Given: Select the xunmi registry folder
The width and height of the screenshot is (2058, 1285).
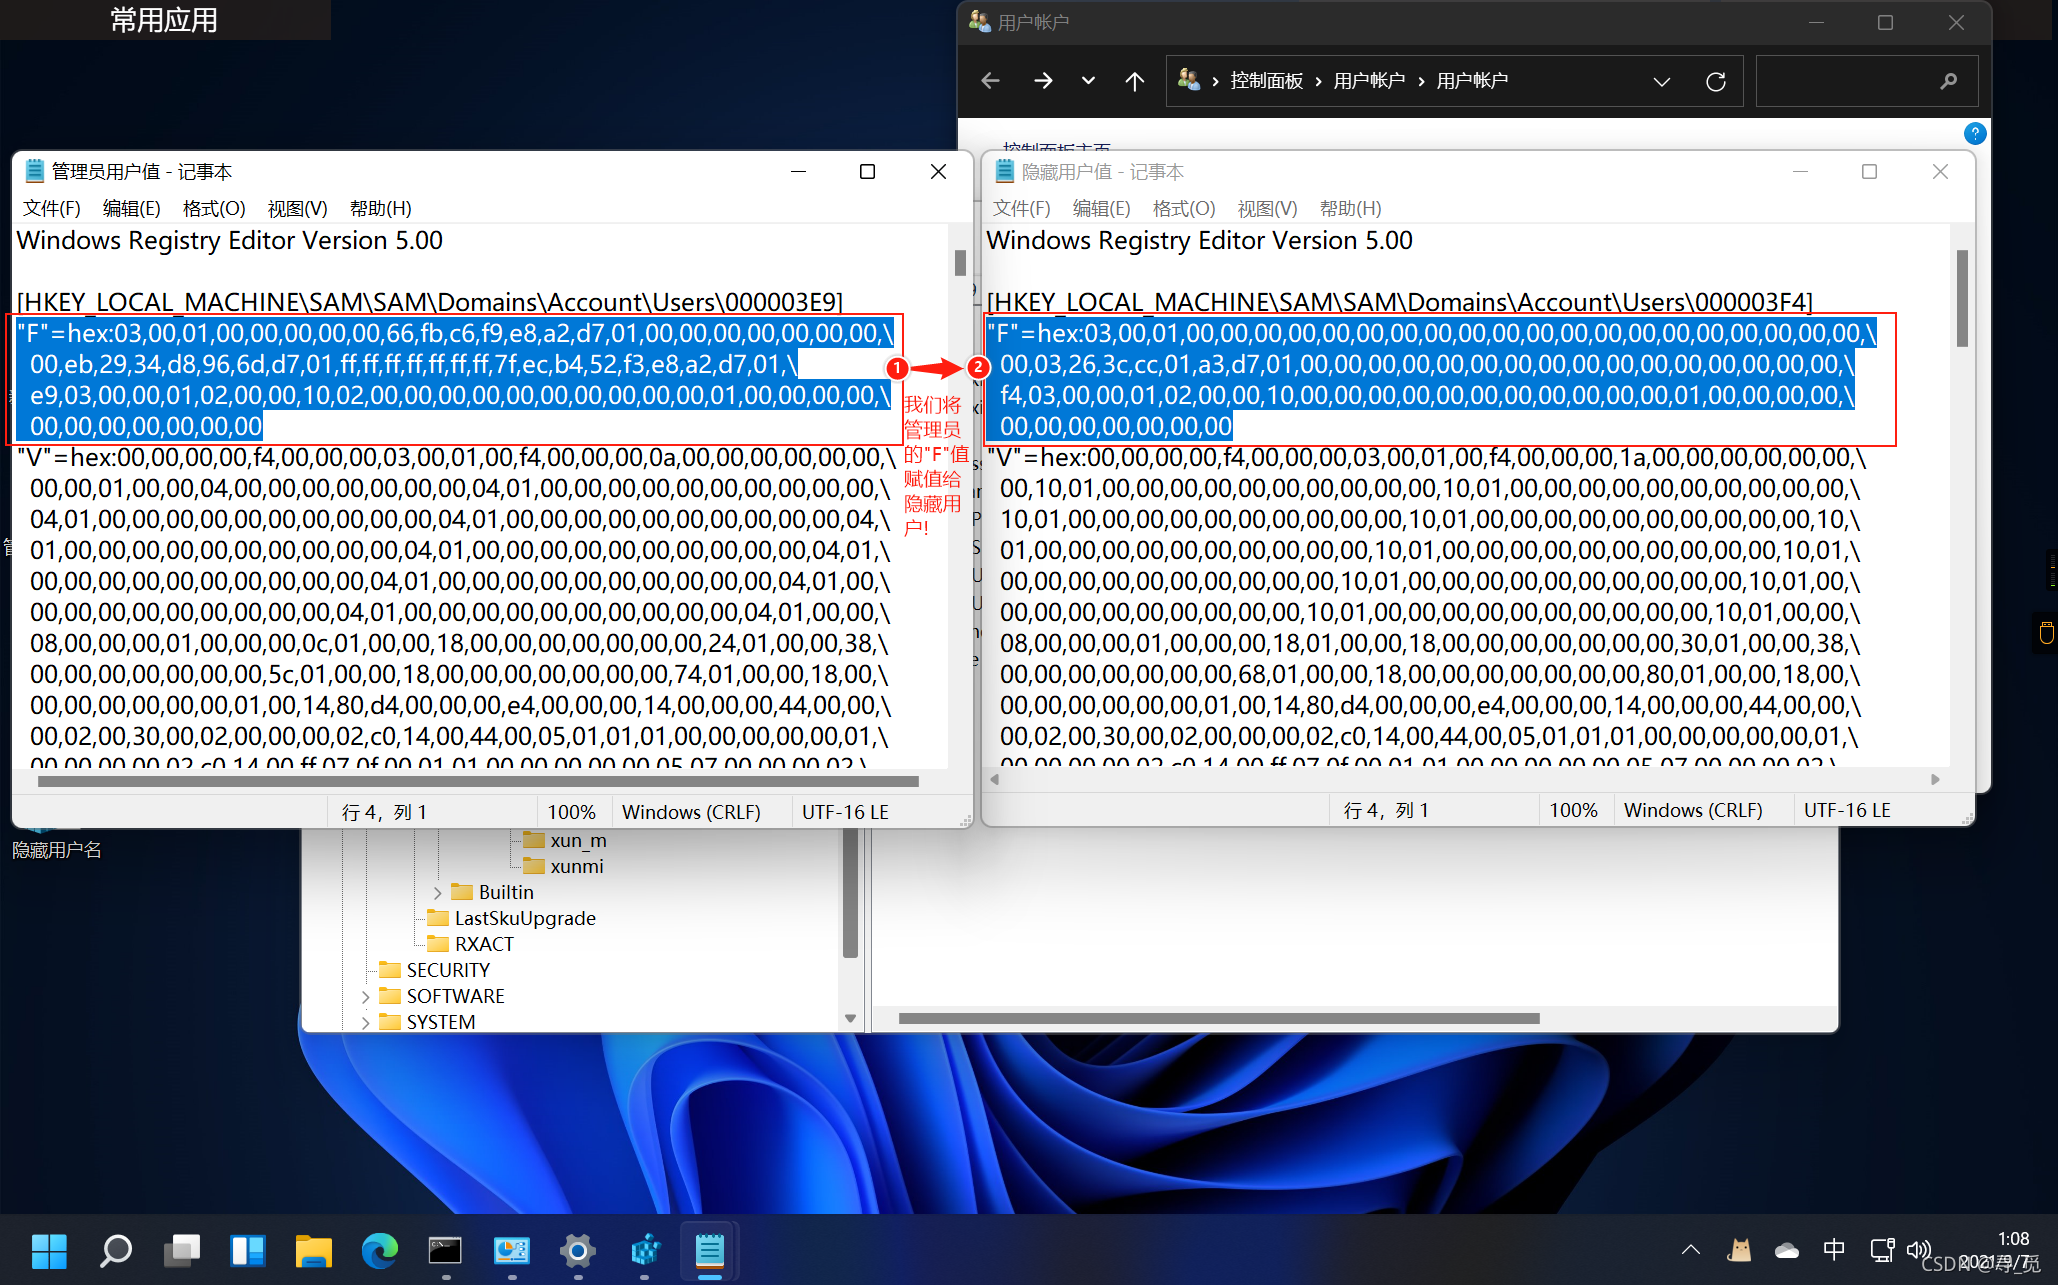Looking at the screenshot, I should (576, 866).
